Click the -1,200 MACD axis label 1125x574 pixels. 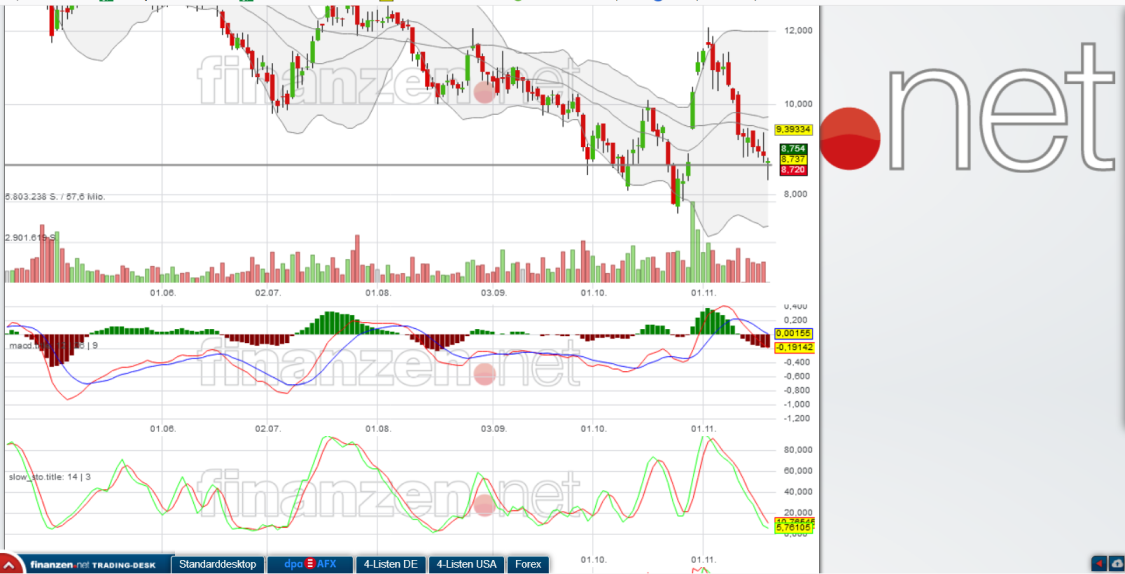click(x=796, y=418)
